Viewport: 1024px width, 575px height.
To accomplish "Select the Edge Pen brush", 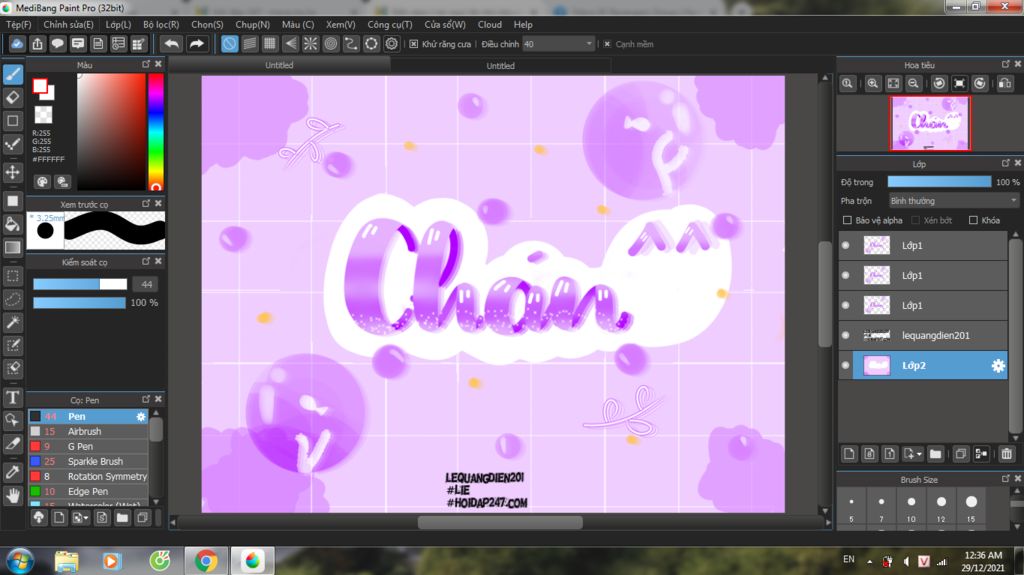I will point(88,491).
